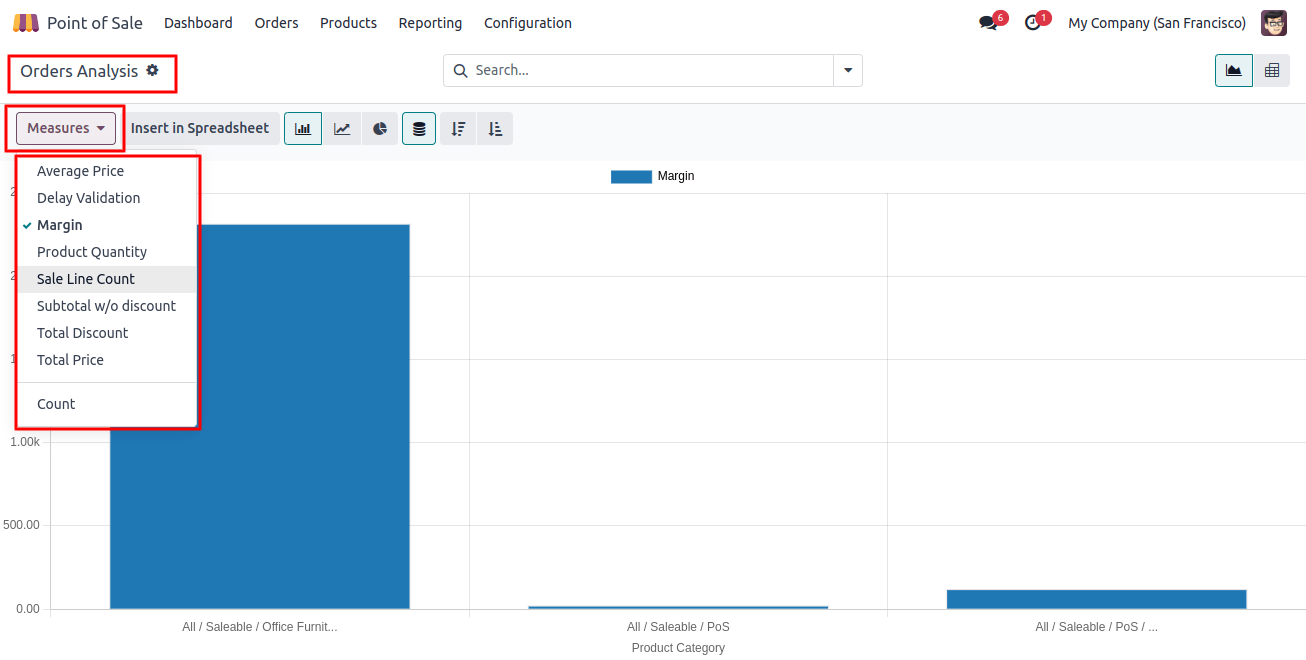Open the company switcher My Company (San Francisco)
This screenshot has width=1306, height=660.
tap(1157, 23)
